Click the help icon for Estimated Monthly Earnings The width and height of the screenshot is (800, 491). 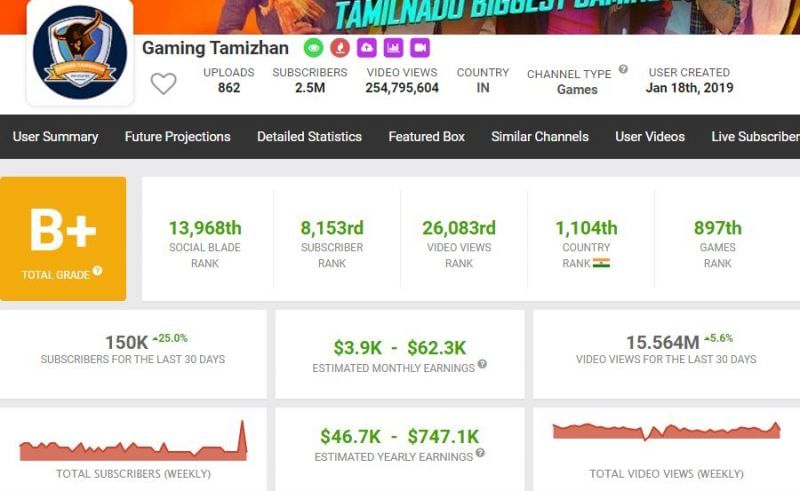point(482,365)
